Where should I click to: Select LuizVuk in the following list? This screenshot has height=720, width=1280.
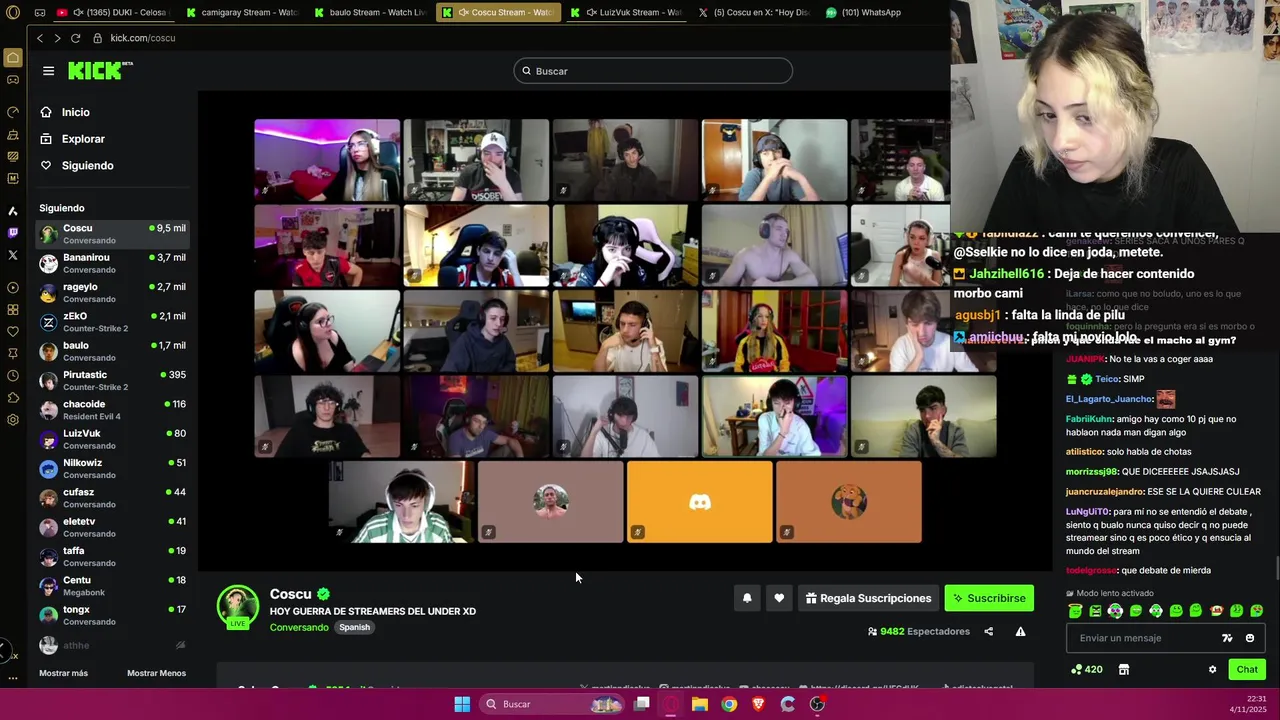click(112, 439)
